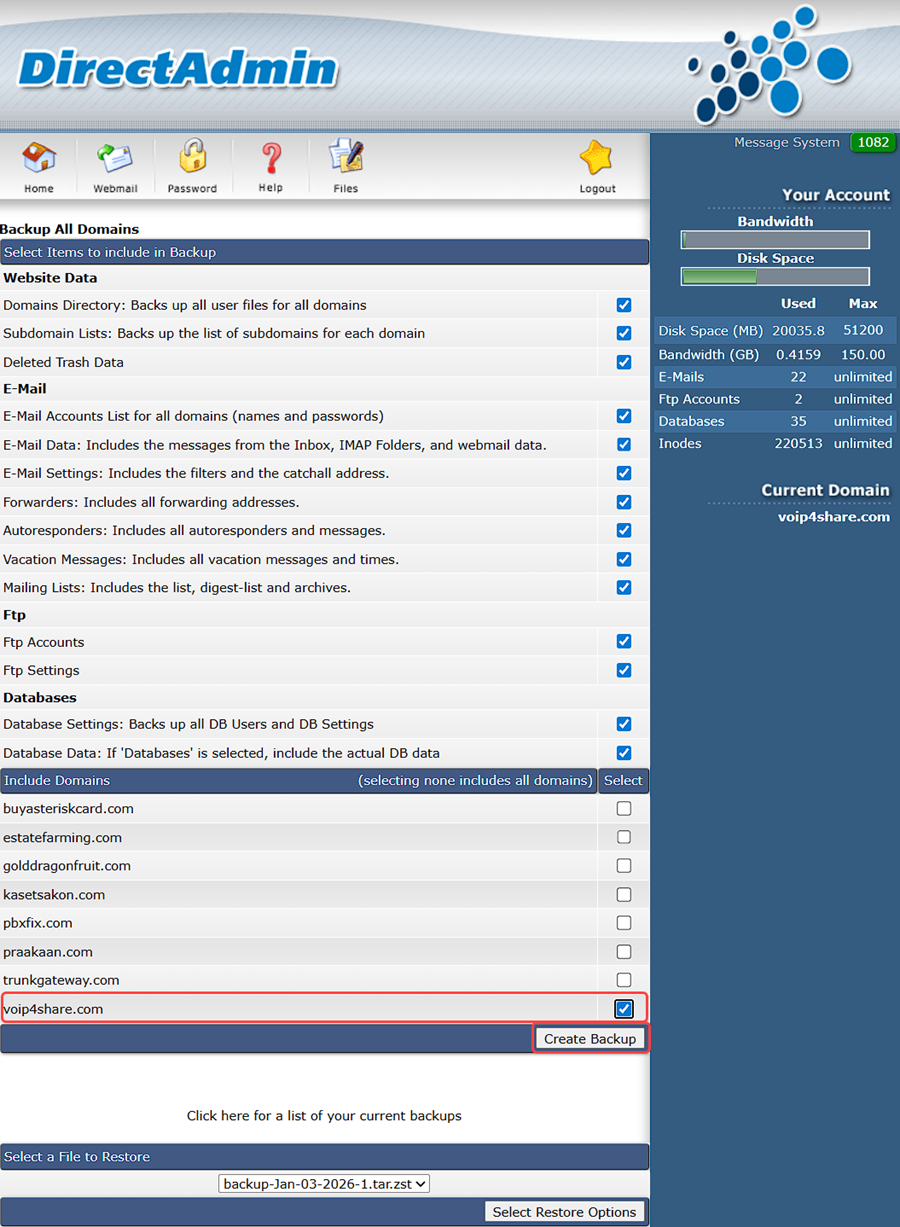Open the backup file restore dropdown
The height and width of the screenshot is (1227, 900).
(325, 1184)
